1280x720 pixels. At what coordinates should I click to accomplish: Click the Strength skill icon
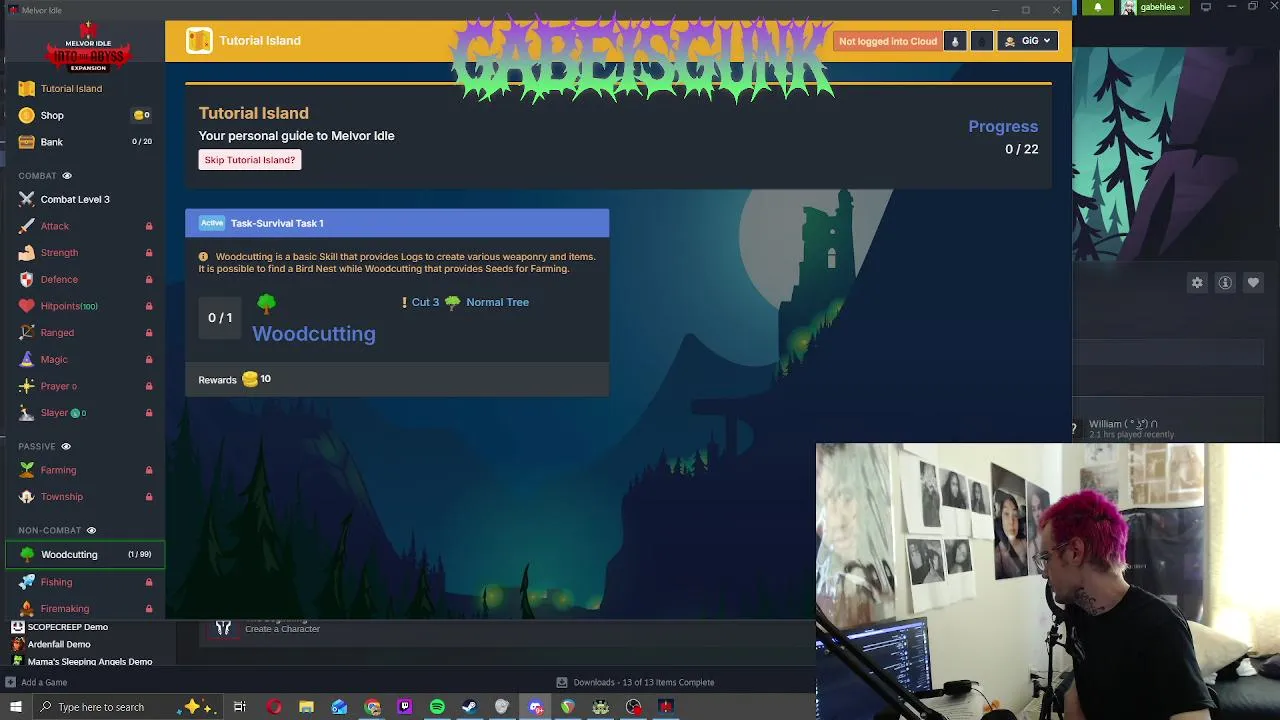click(27, 253)
